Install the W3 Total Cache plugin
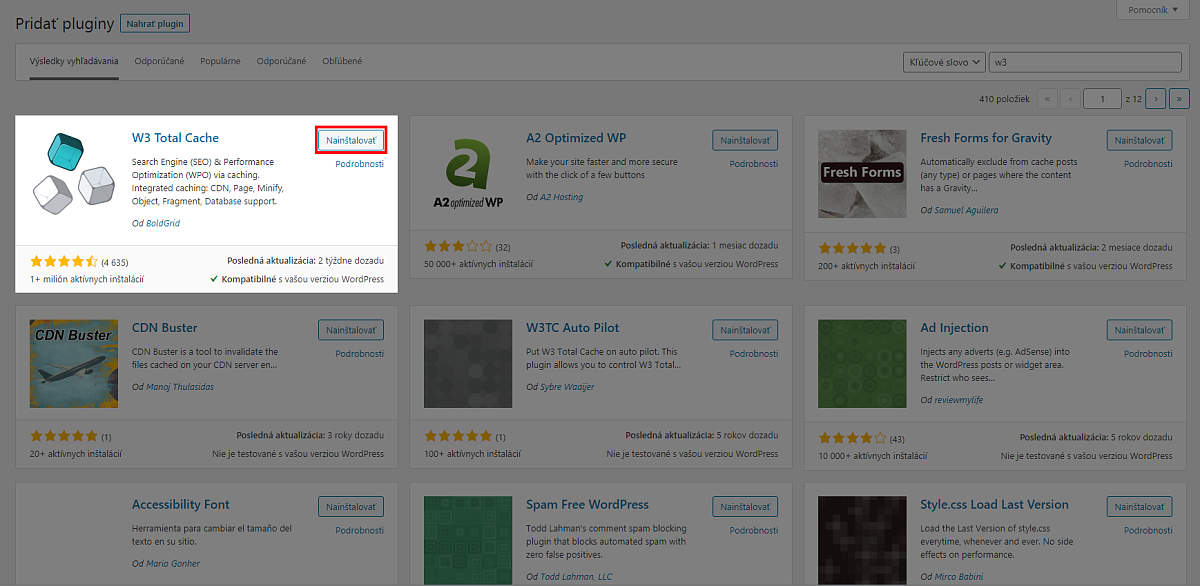Viewport: 1200px width, 586px height. click(351, 140)
